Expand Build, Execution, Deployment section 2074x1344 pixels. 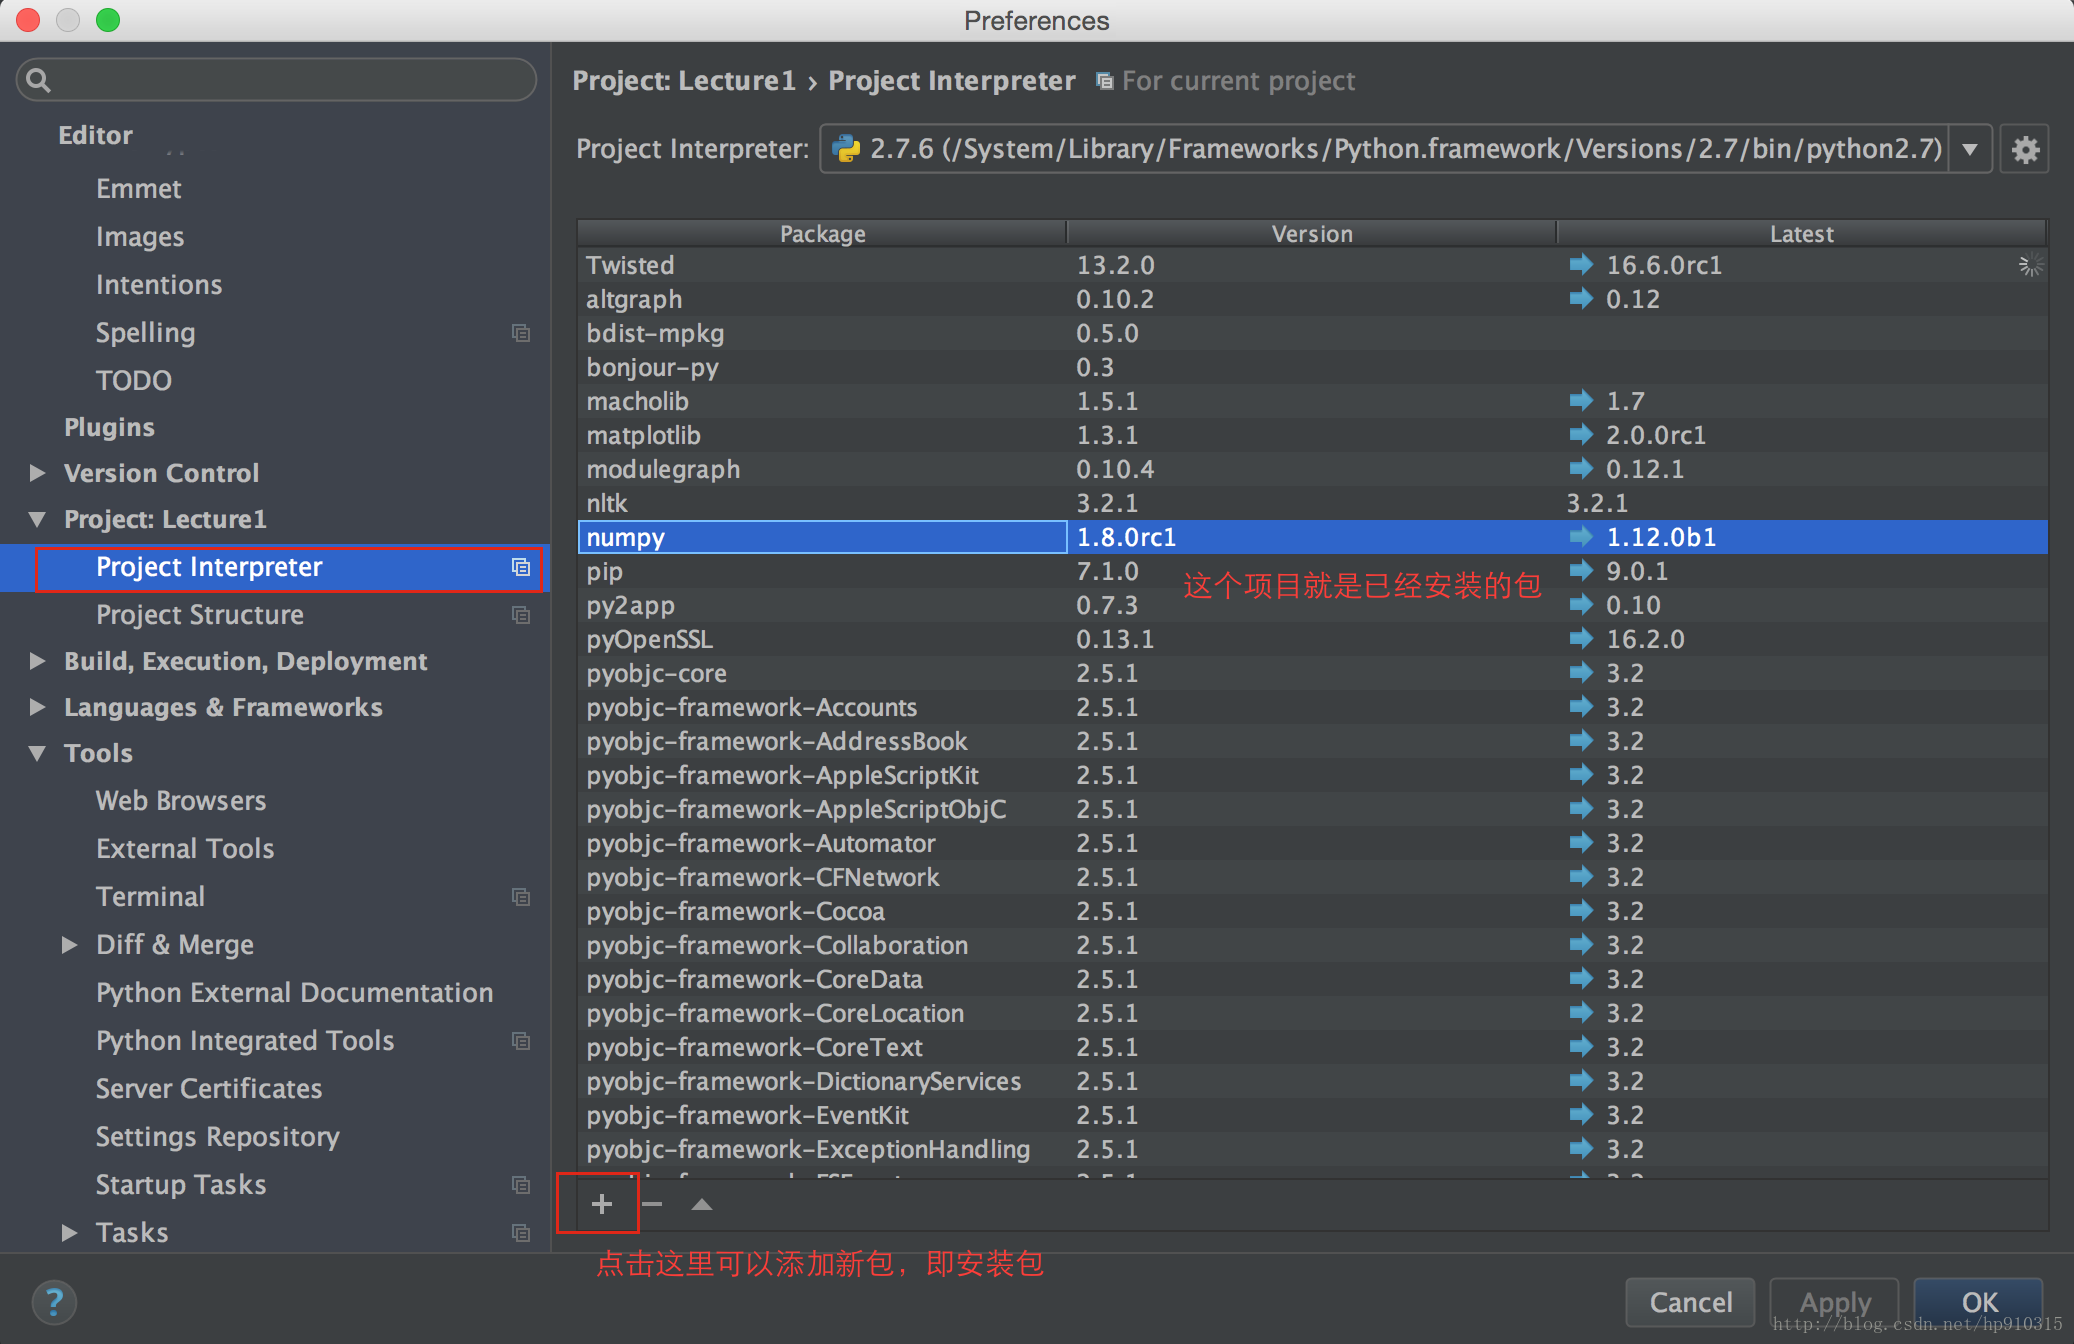click(x=38, y=661)
